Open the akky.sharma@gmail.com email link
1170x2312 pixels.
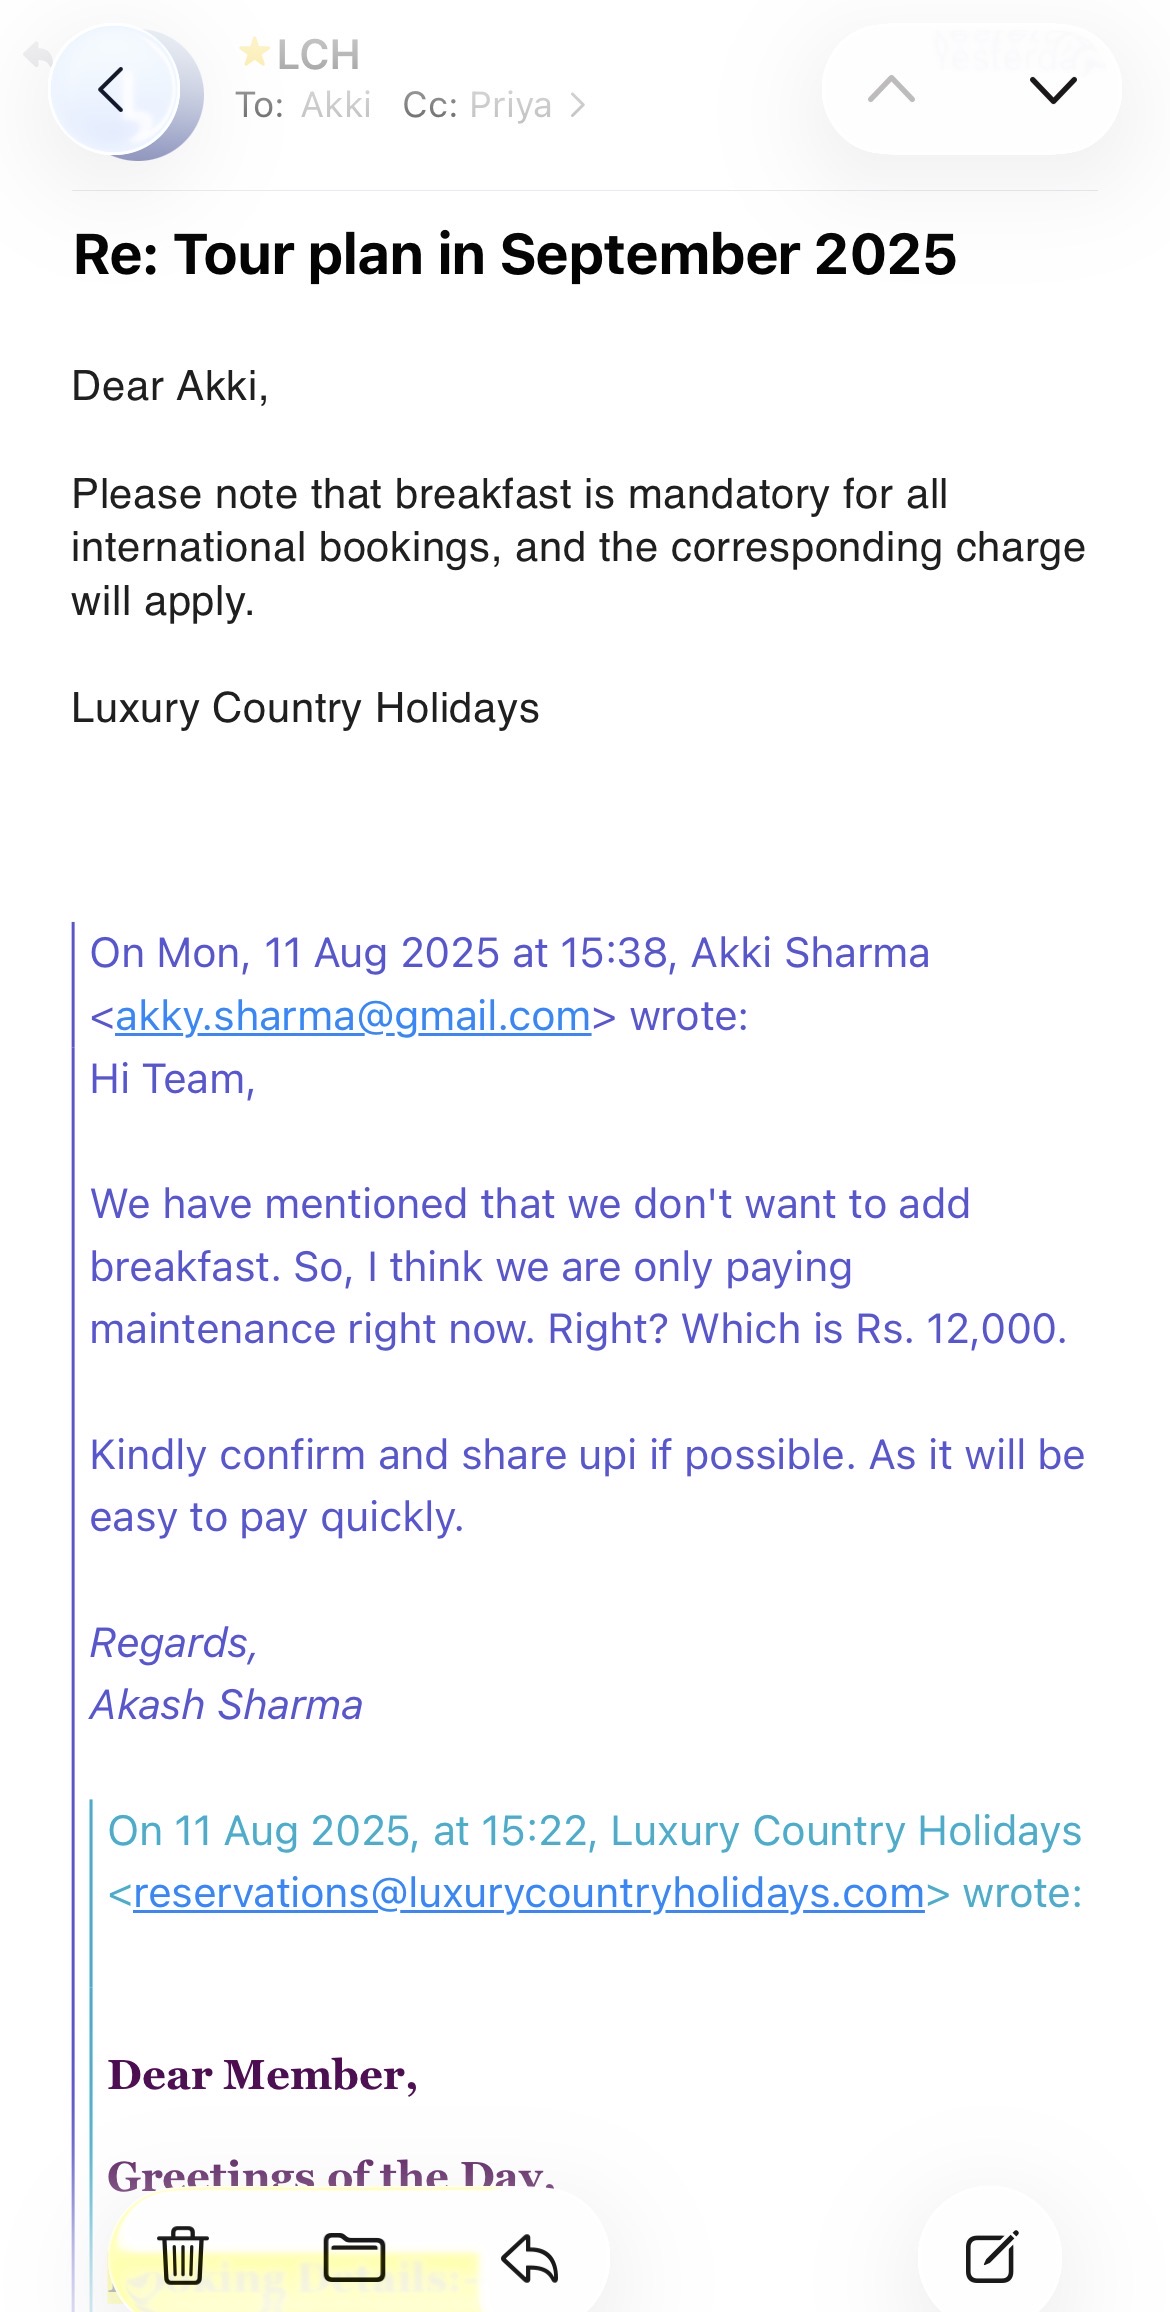pos(353,1016)
